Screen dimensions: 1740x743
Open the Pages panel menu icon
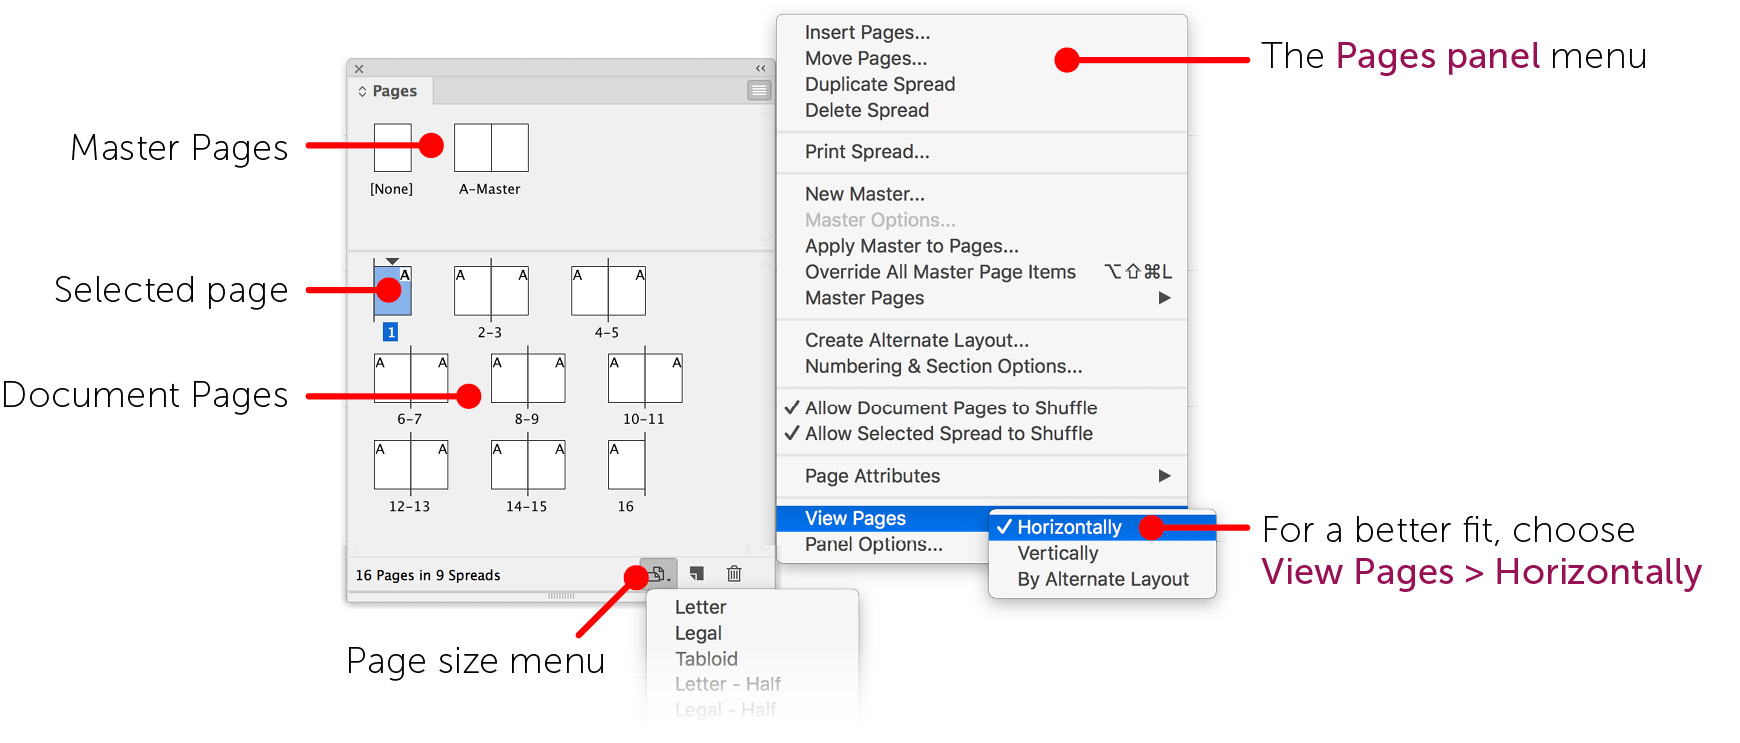(759, 91)
